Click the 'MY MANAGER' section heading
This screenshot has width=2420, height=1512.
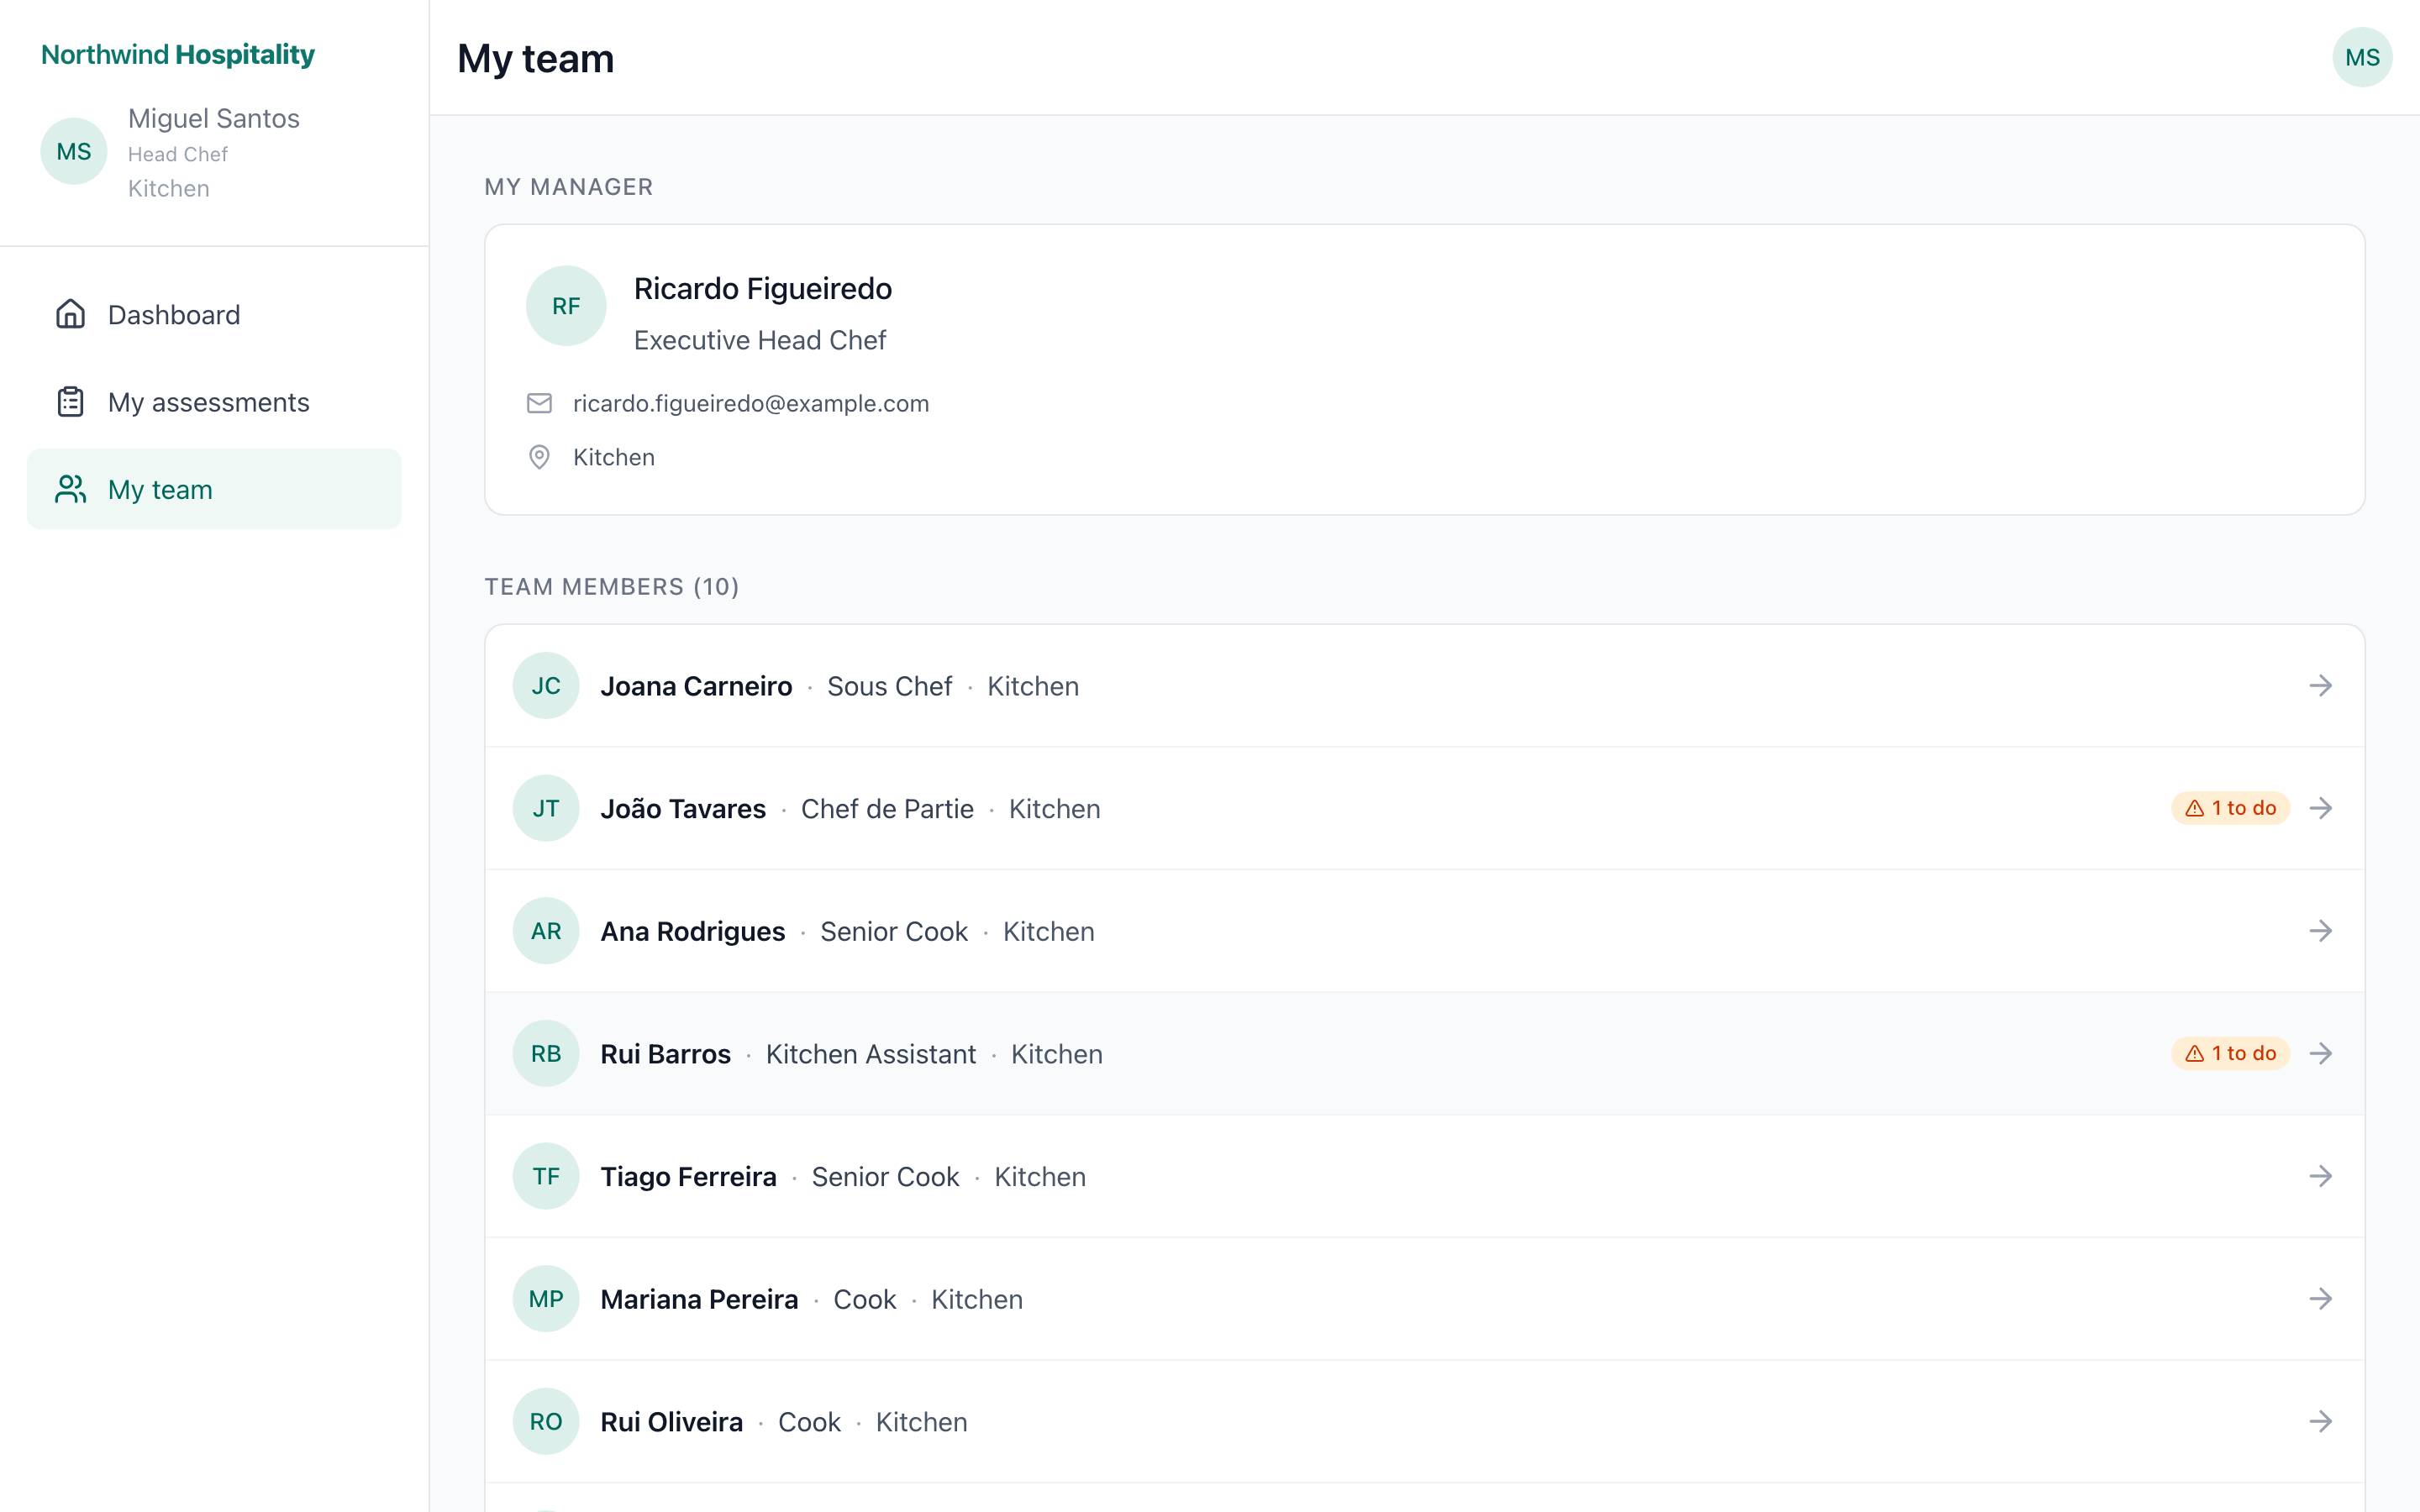tap(569, 187)
